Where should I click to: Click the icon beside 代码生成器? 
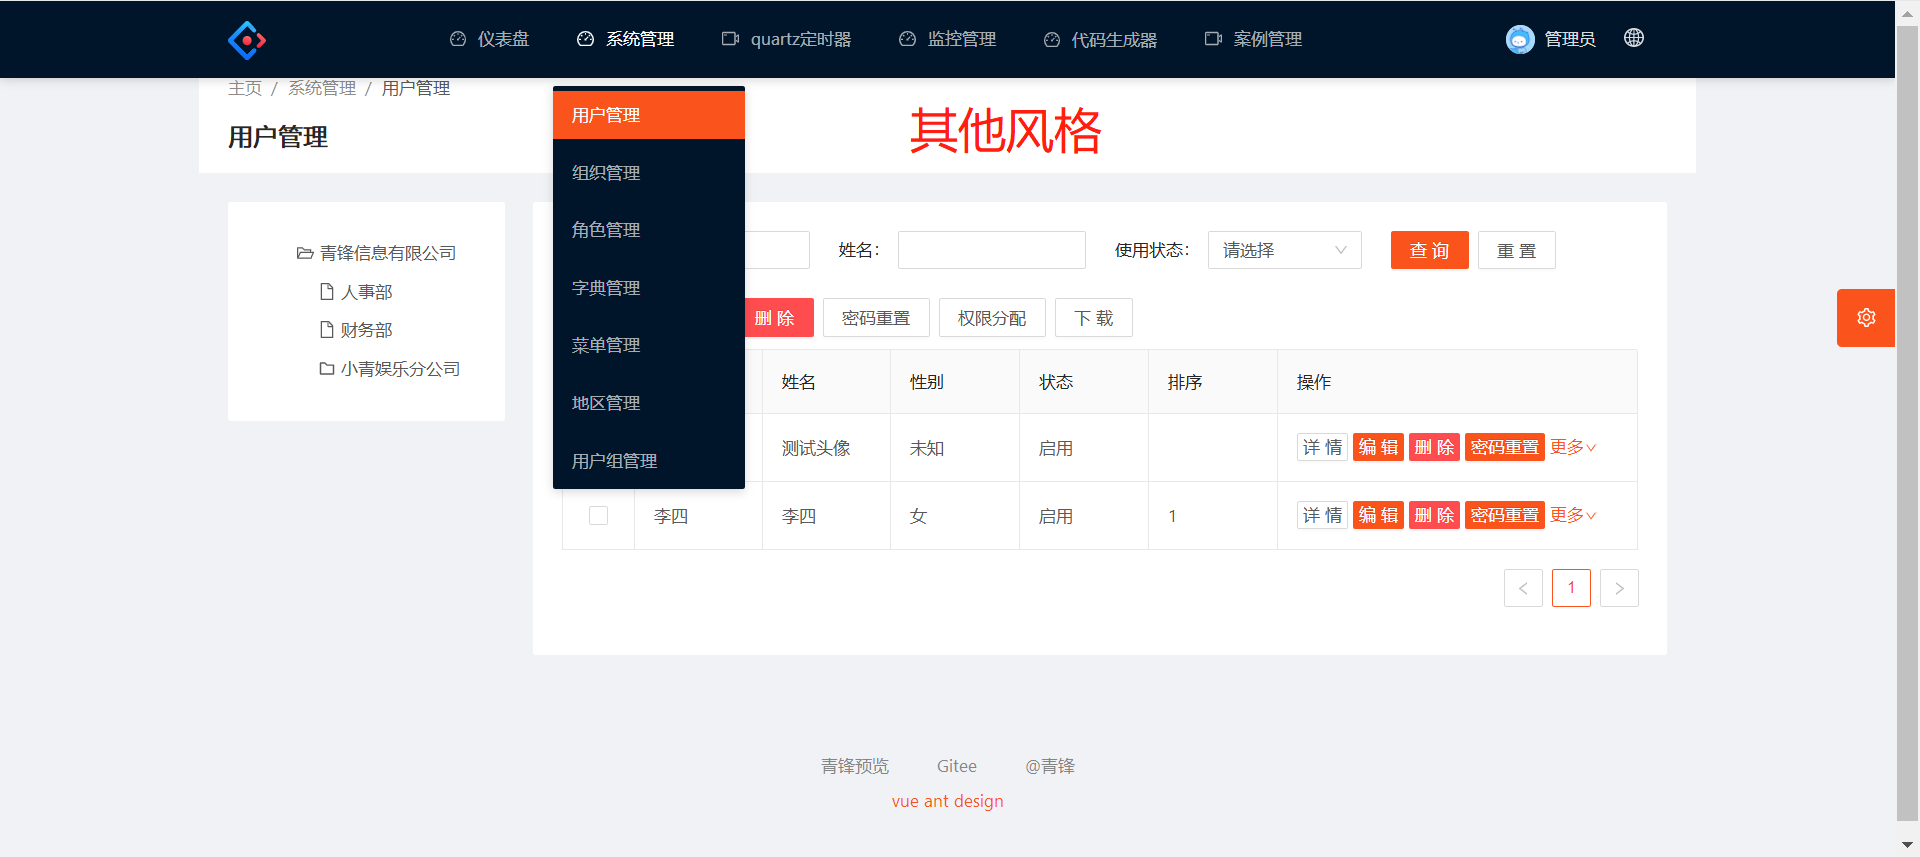pyautogui.click(x=1052, y=40)
